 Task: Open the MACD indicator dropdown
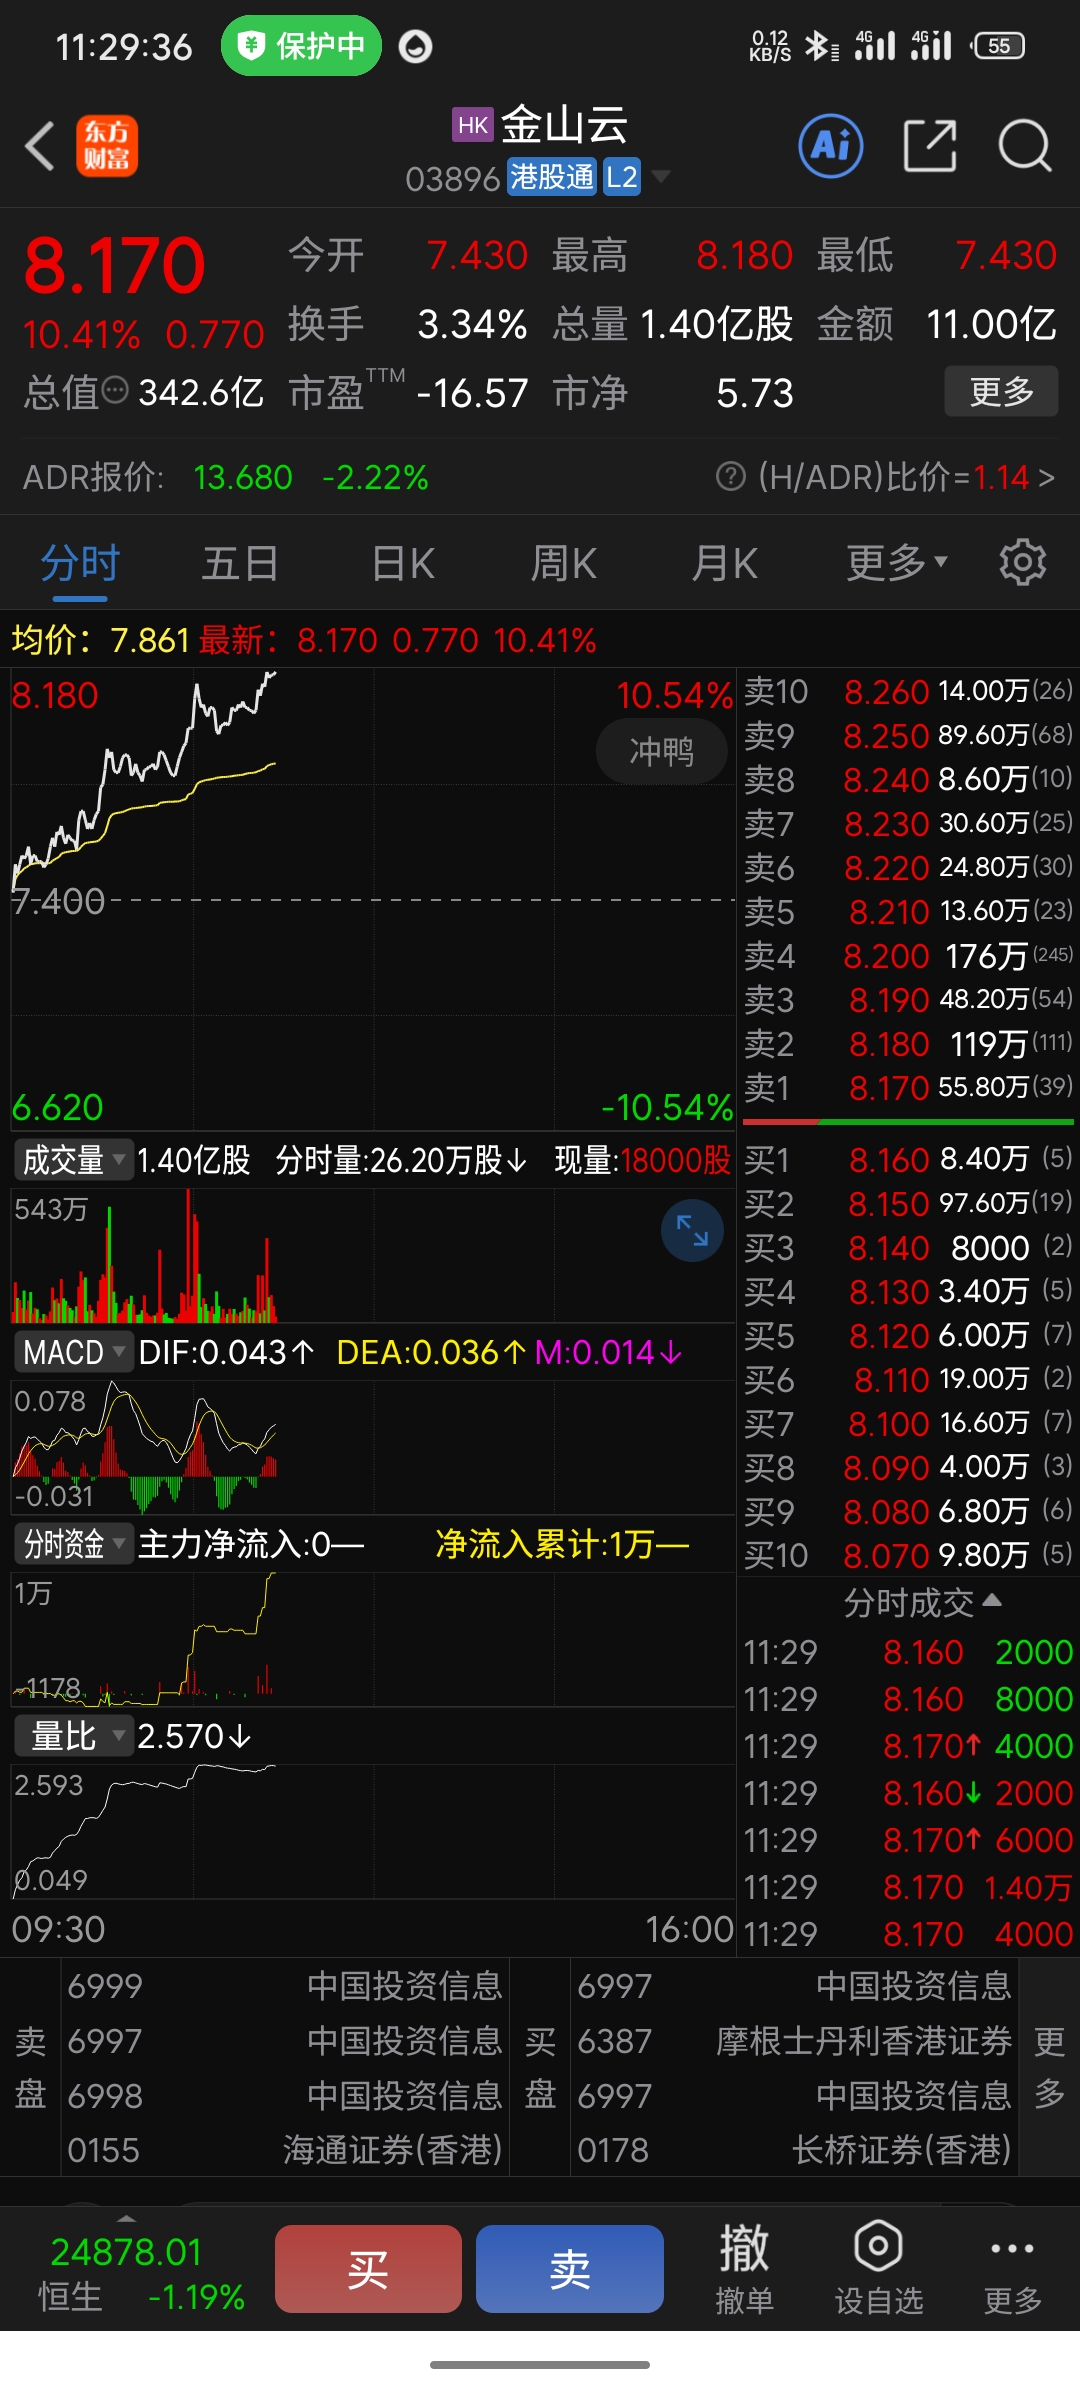(x=74, y=1352)
